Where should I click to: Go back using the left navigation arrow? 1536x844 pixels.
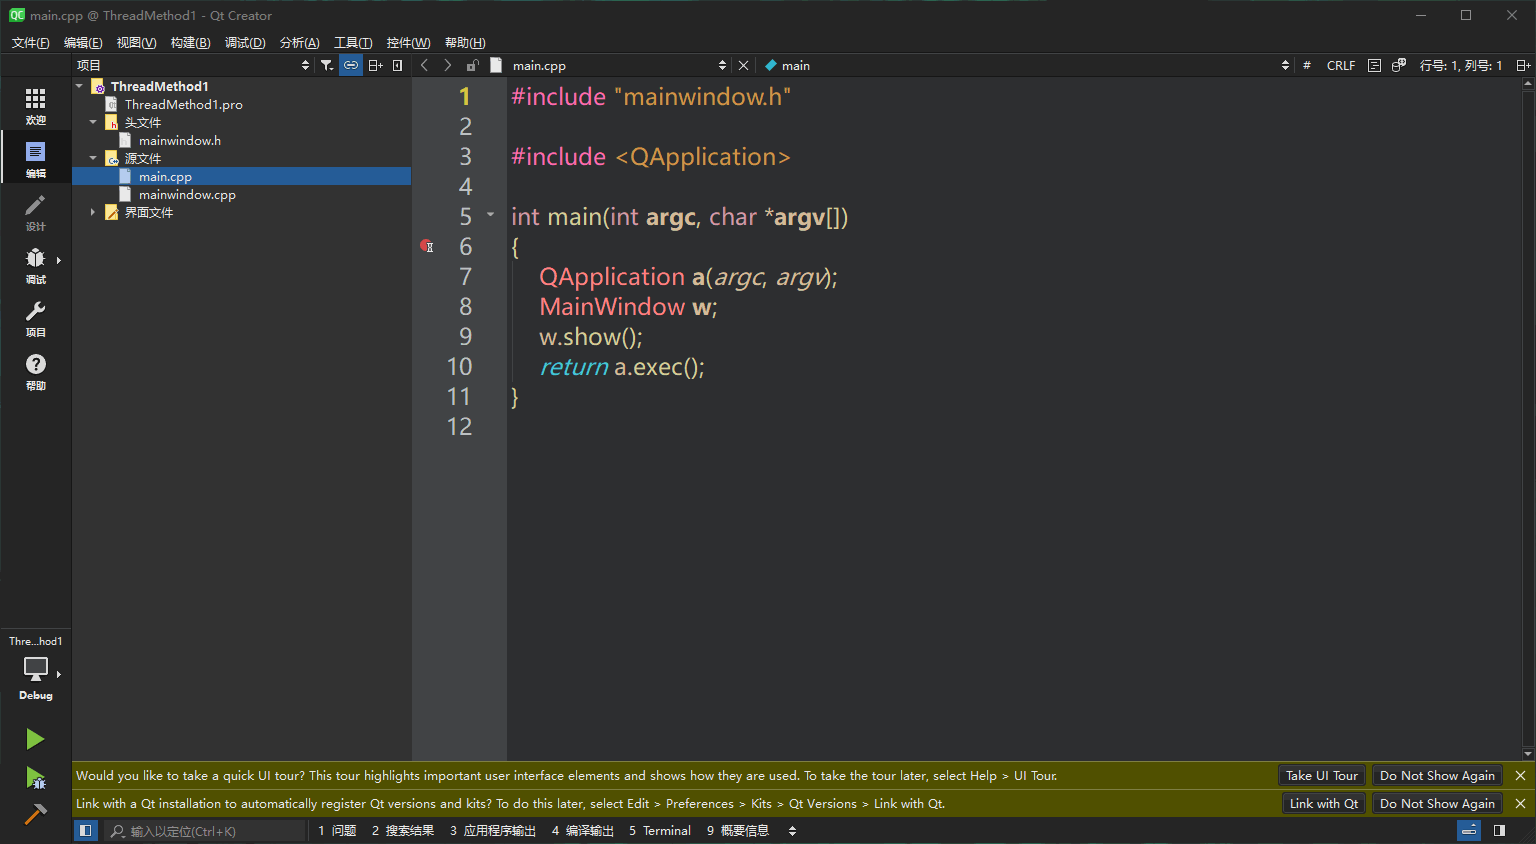424,64
